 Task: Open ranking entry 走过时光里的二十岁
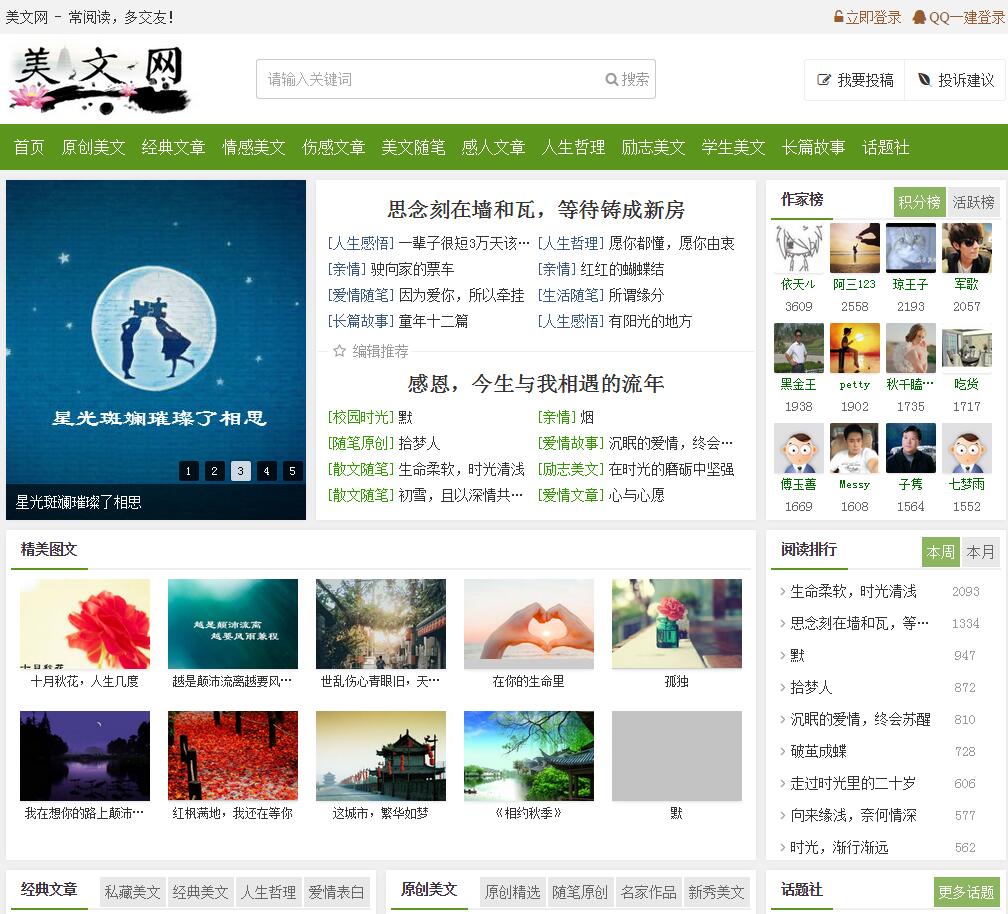852,784
